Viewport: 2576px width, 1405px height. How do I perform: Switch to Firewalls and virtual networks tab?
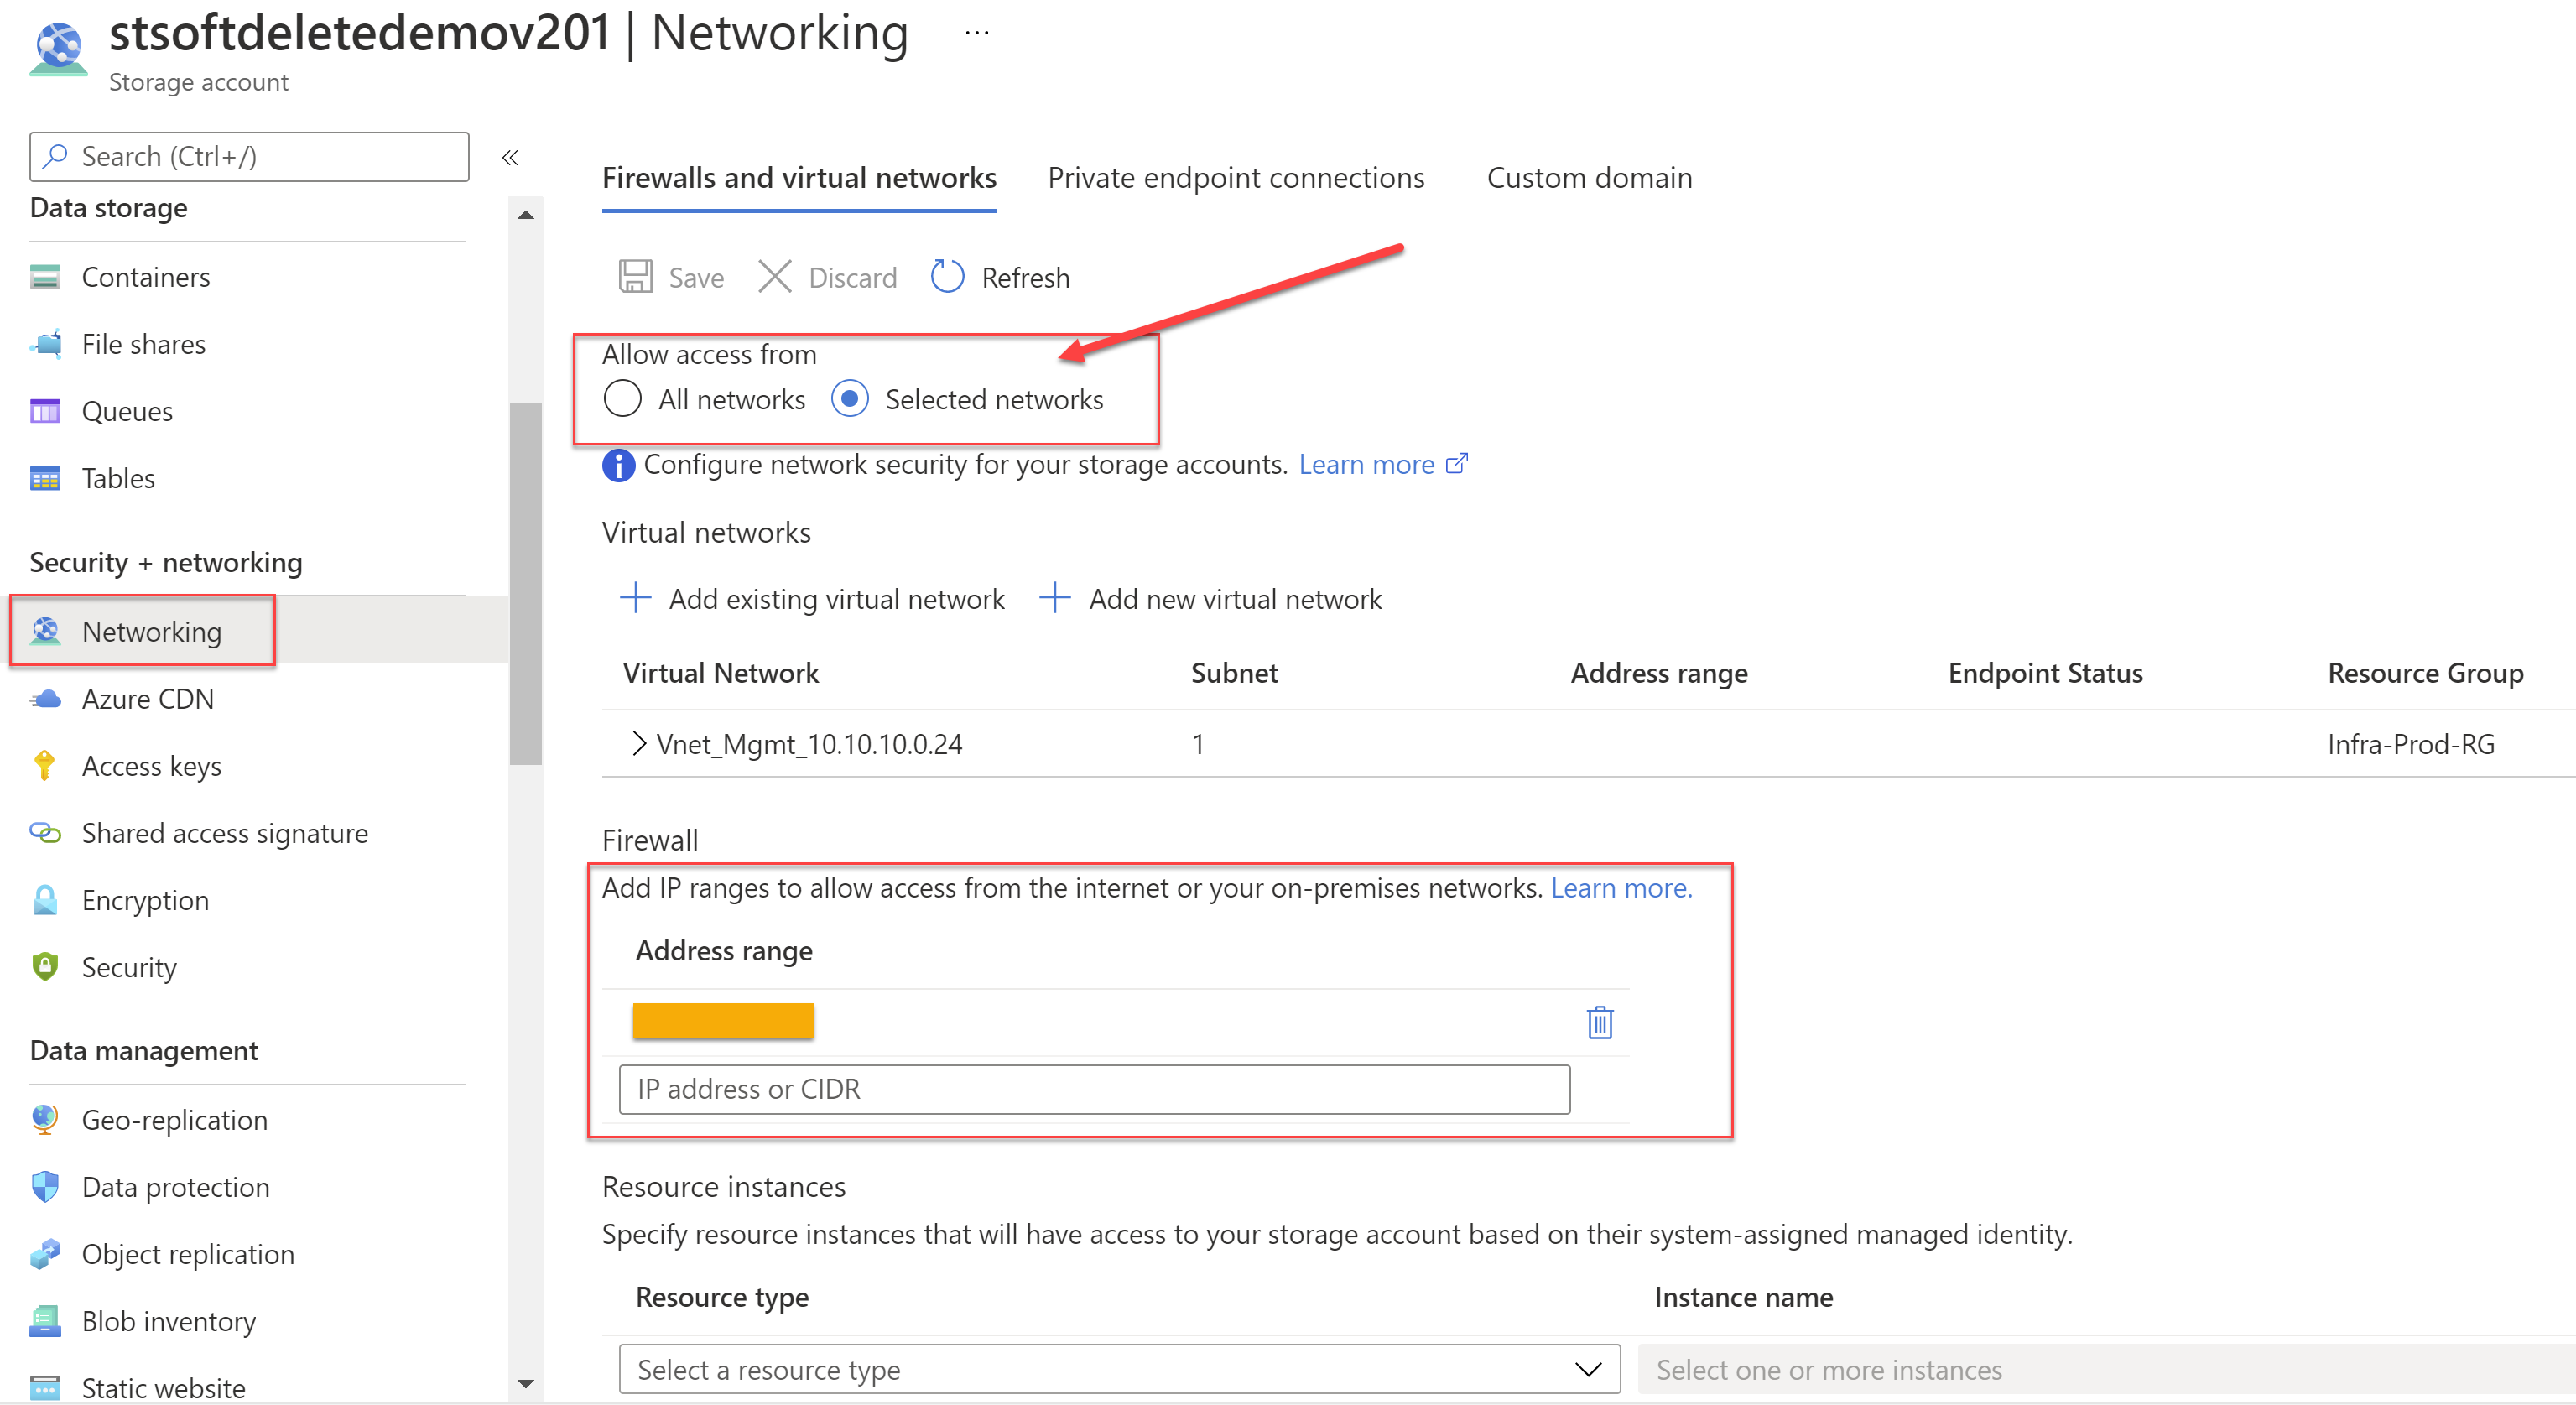point(799,178)
